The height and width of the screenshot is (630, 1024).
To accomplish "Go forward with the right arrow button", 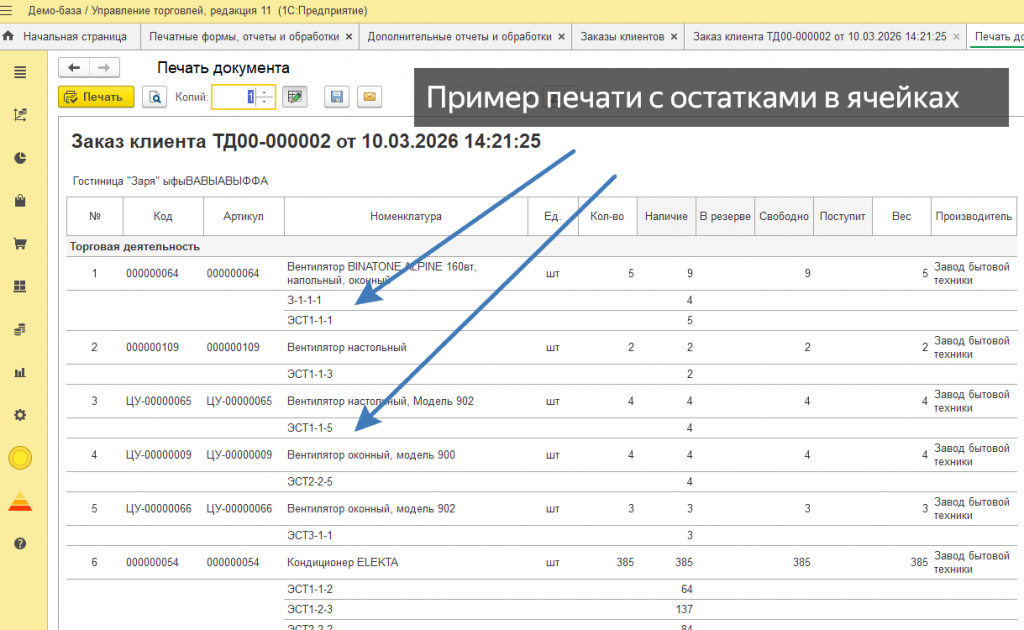I will pos(104,67).
